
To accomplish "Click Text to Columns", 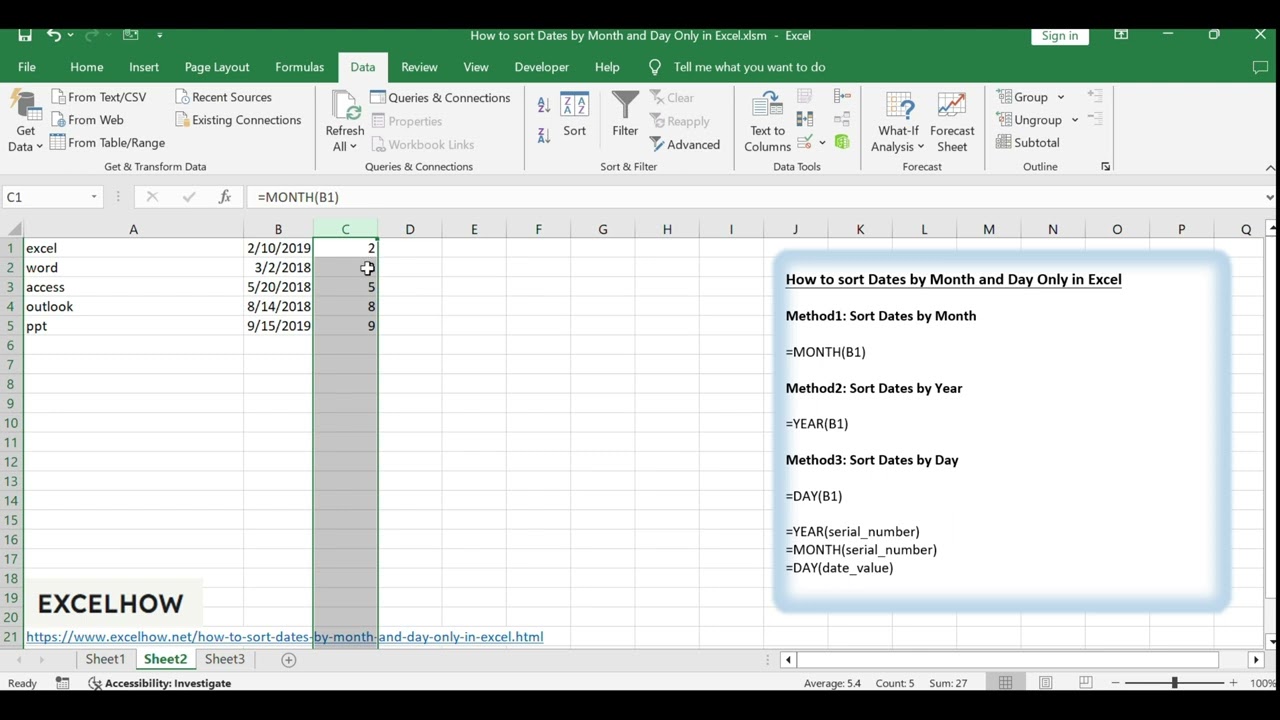I will 767,122.
